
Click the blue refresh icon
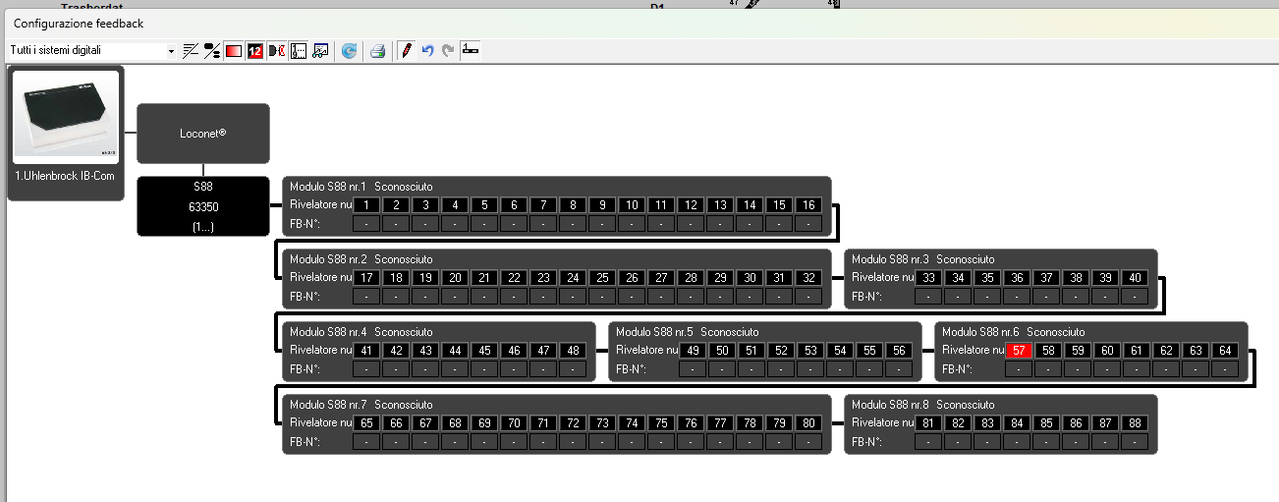[x=349, y=50]
